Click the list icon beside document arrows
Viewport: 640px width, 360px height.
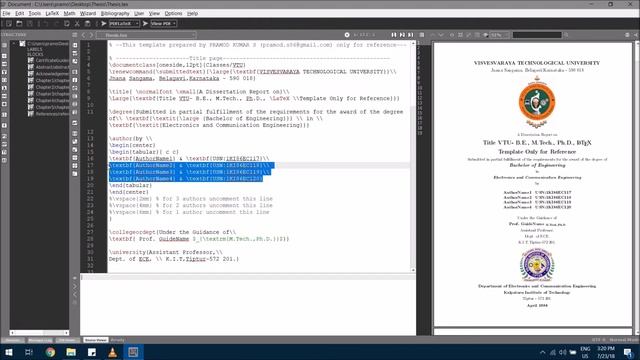coord(75,35)
